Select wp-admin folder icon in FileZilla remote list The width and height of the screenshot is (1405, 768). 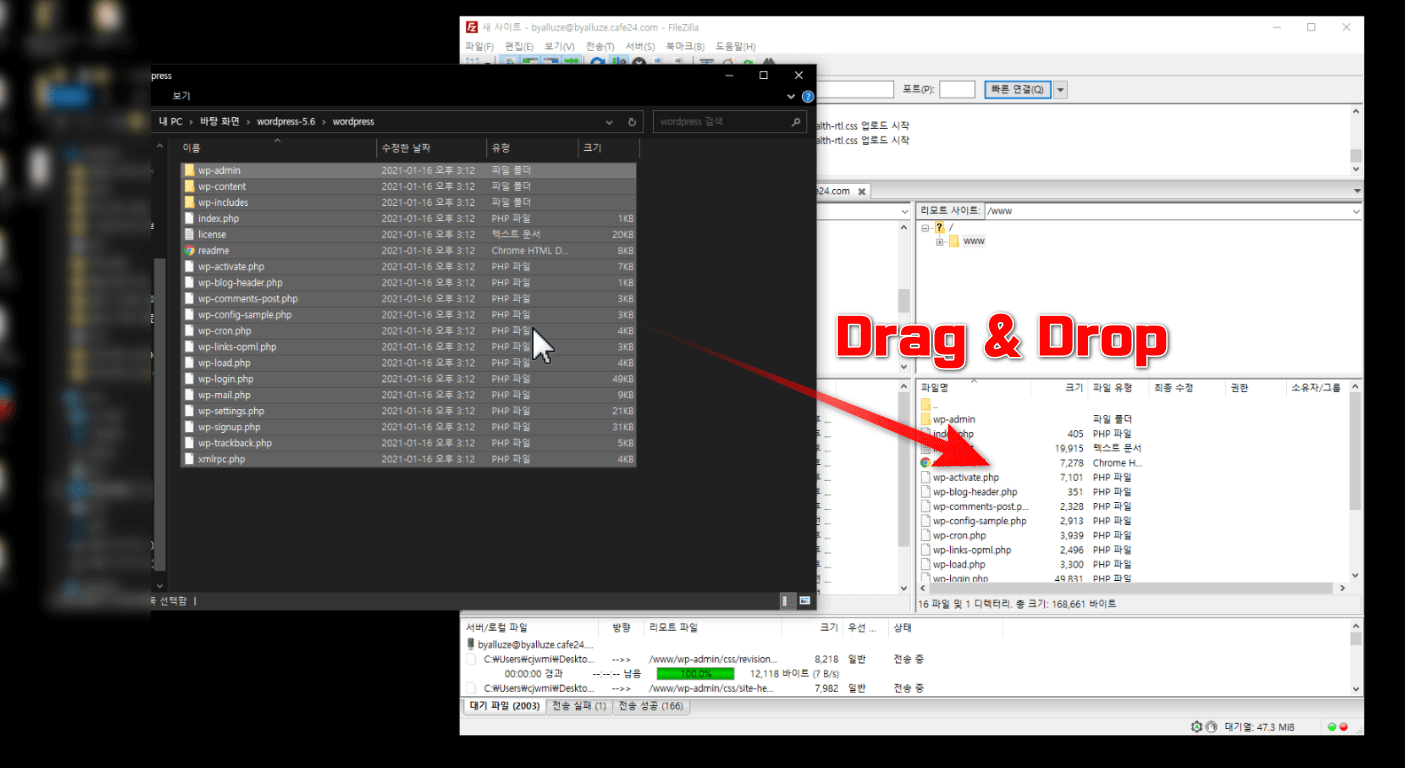click(926, 419)
